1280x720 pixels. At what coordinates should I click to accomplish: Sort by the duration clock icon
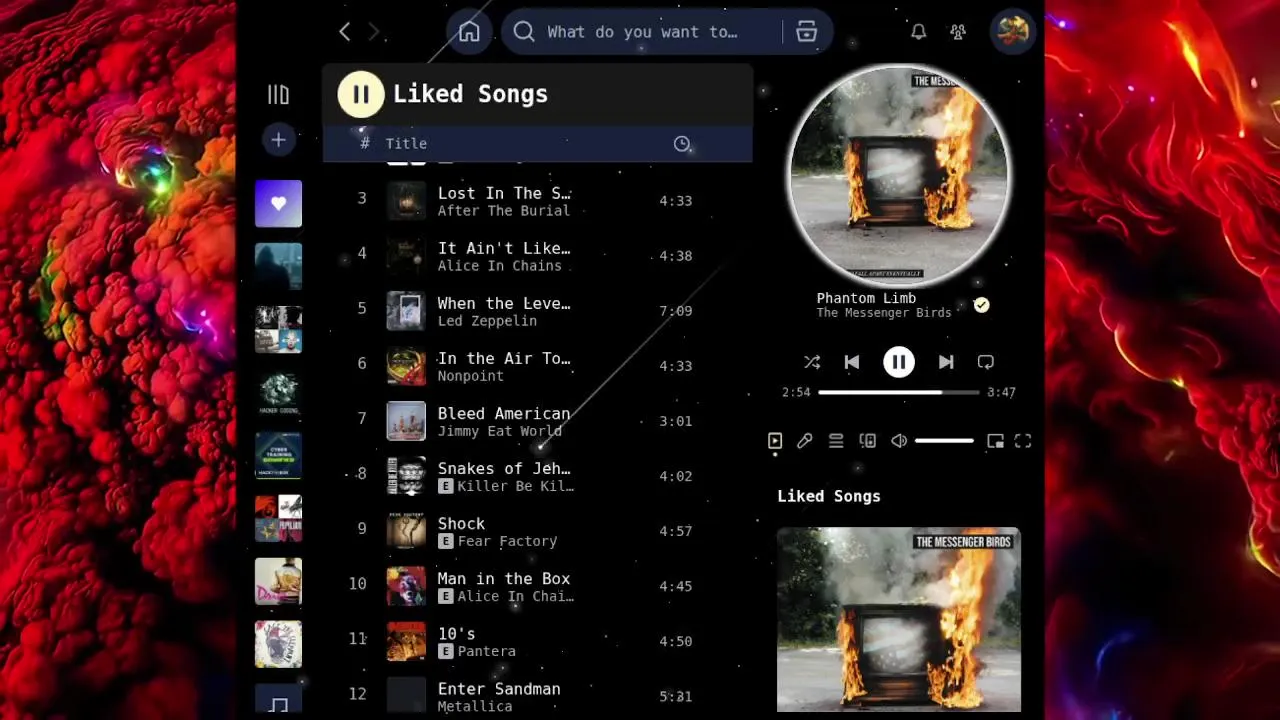[x=682, y=144]
